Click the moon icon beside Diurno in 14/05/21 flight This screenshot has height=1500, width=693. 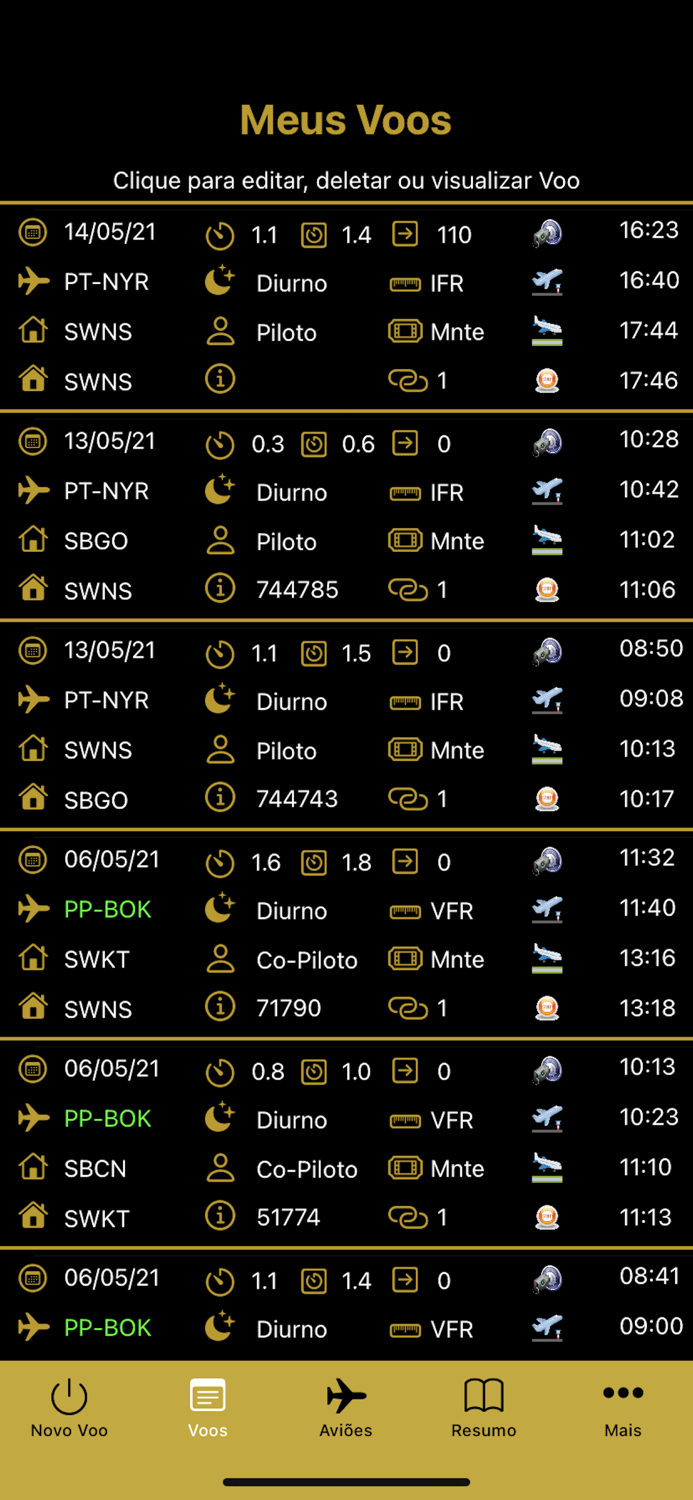point(219,282)
